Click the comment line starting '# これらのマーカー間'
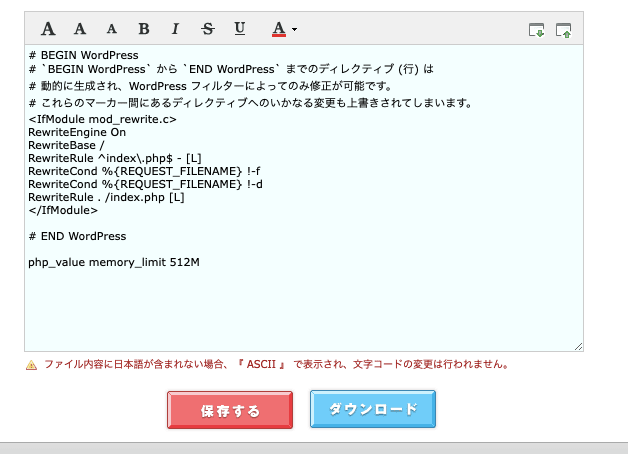628x454 pixels. coord(251,103)
